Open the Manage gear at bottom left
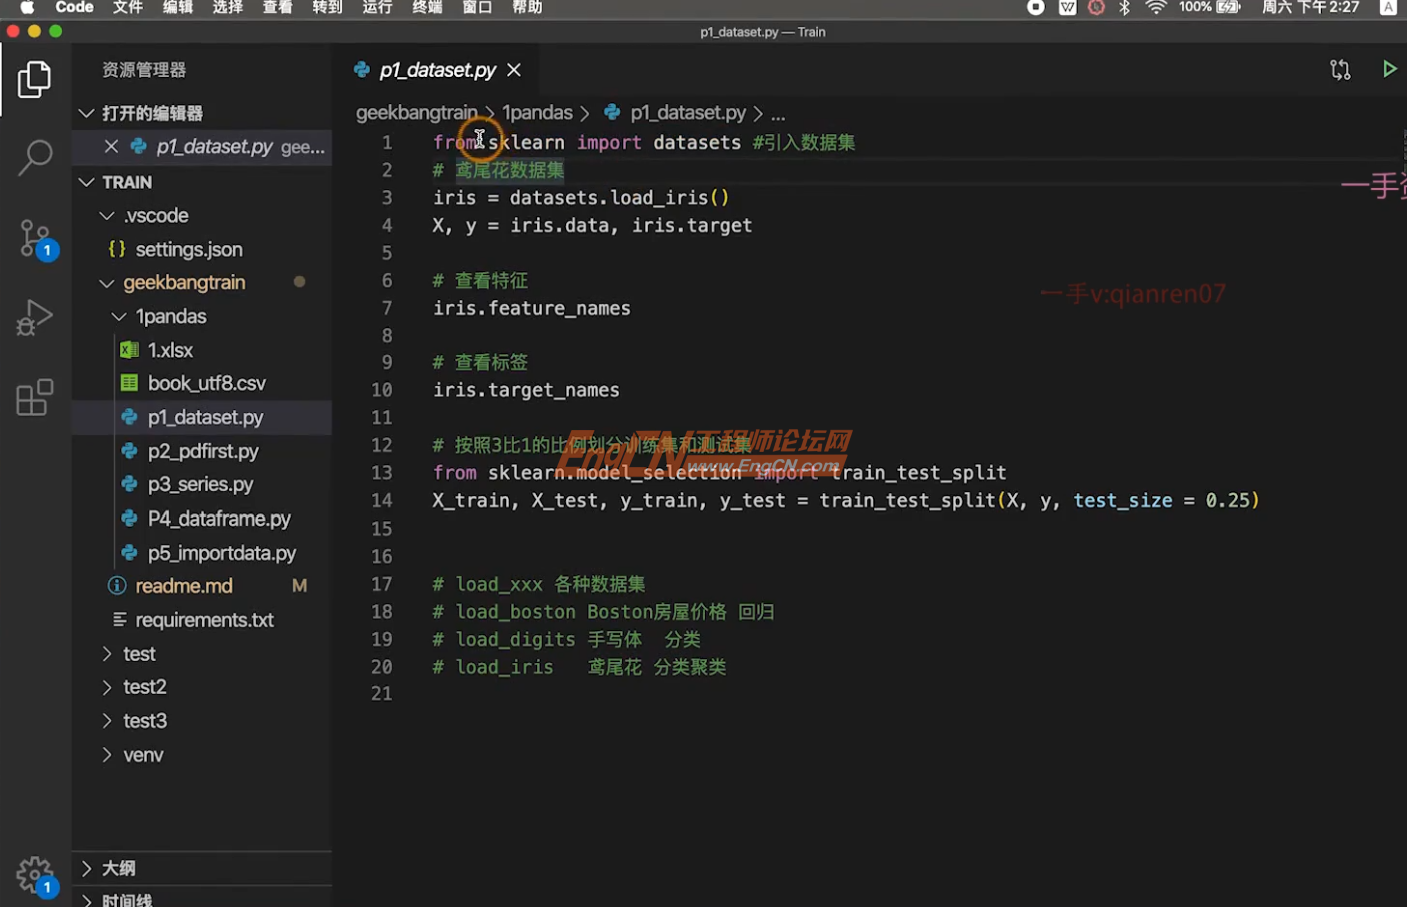The width and height of the screenshot is (1407, 907). tap(35, 872)
